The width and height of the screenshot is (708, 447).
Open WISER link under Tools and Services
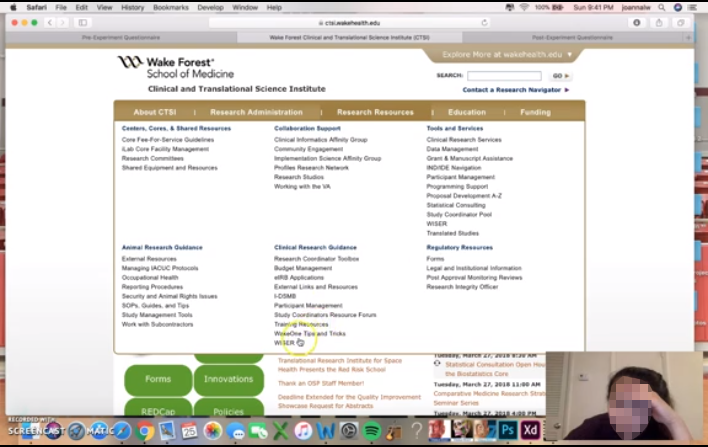coord(437,224)
